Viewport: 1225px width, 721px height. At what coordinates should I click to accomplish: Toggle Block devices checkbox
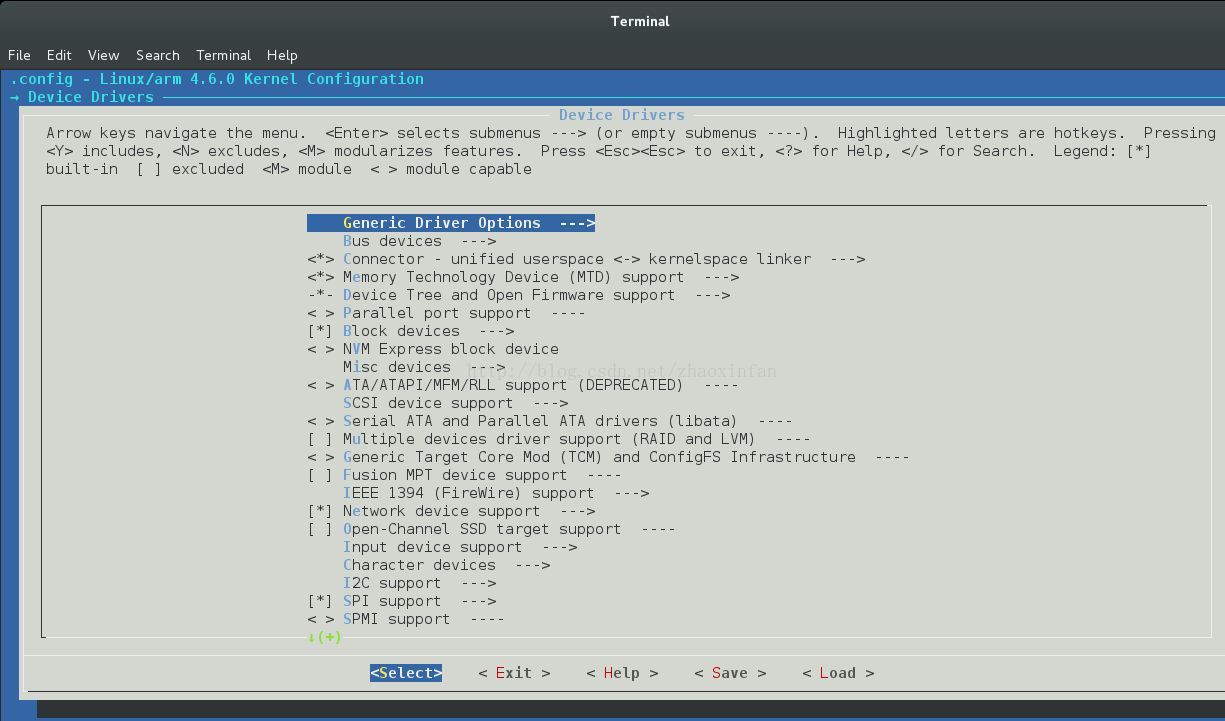(x=321, y=331)
